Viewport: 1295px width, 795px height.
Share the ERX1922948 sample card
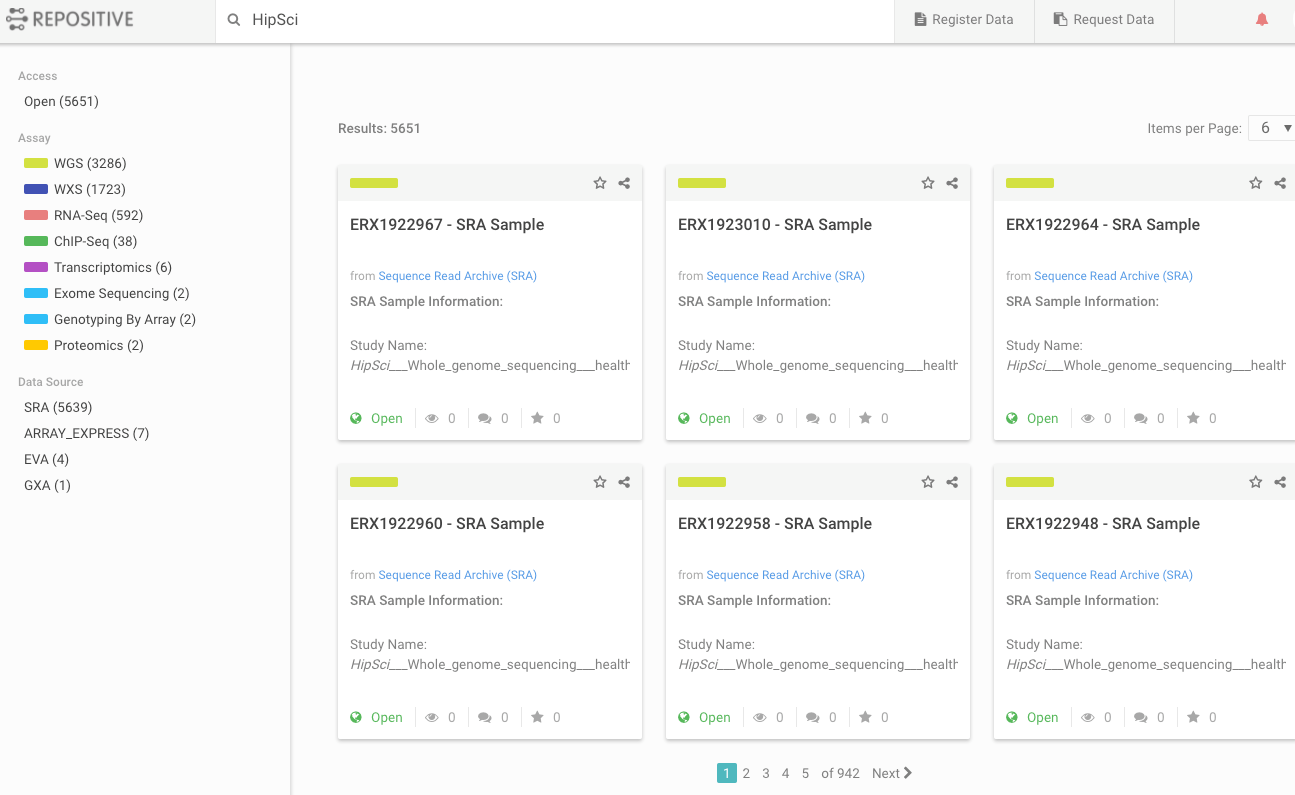click(x=1280, y=482)
